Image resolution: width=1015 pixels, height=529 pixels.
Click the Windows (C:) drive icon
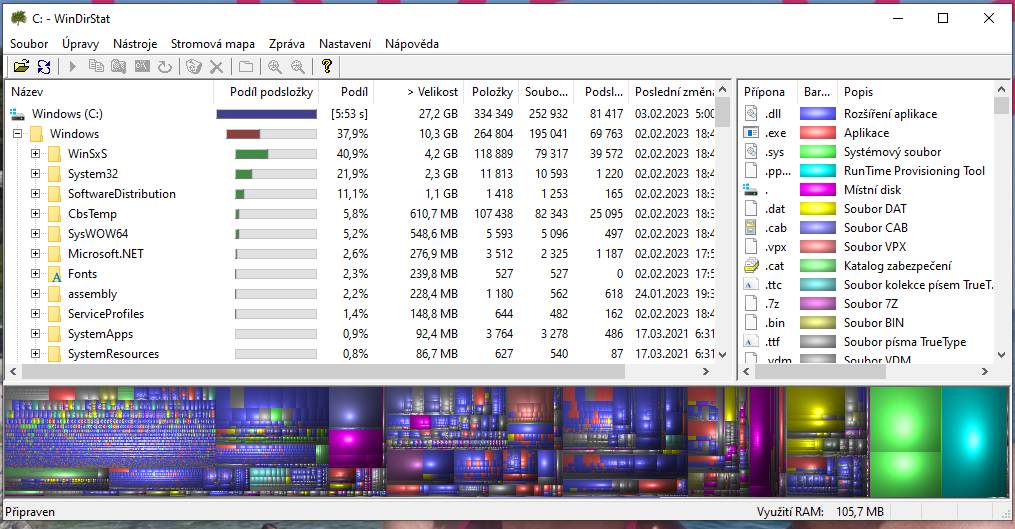[x=17, y=114]
